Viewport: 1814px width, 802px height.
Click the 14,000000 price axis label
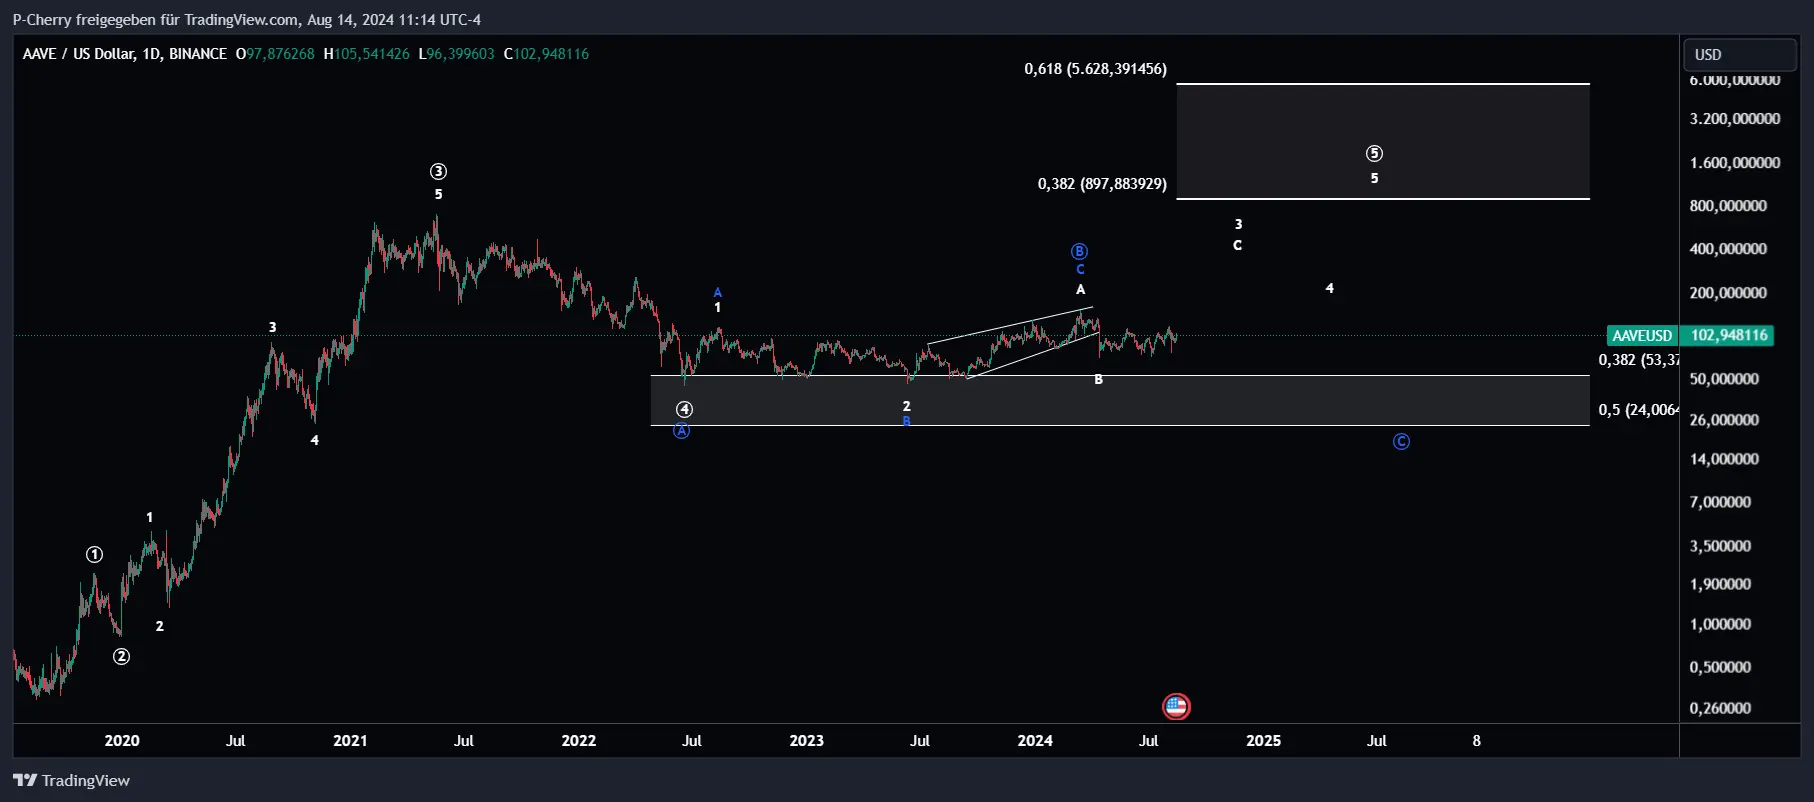click(1724, 460)
